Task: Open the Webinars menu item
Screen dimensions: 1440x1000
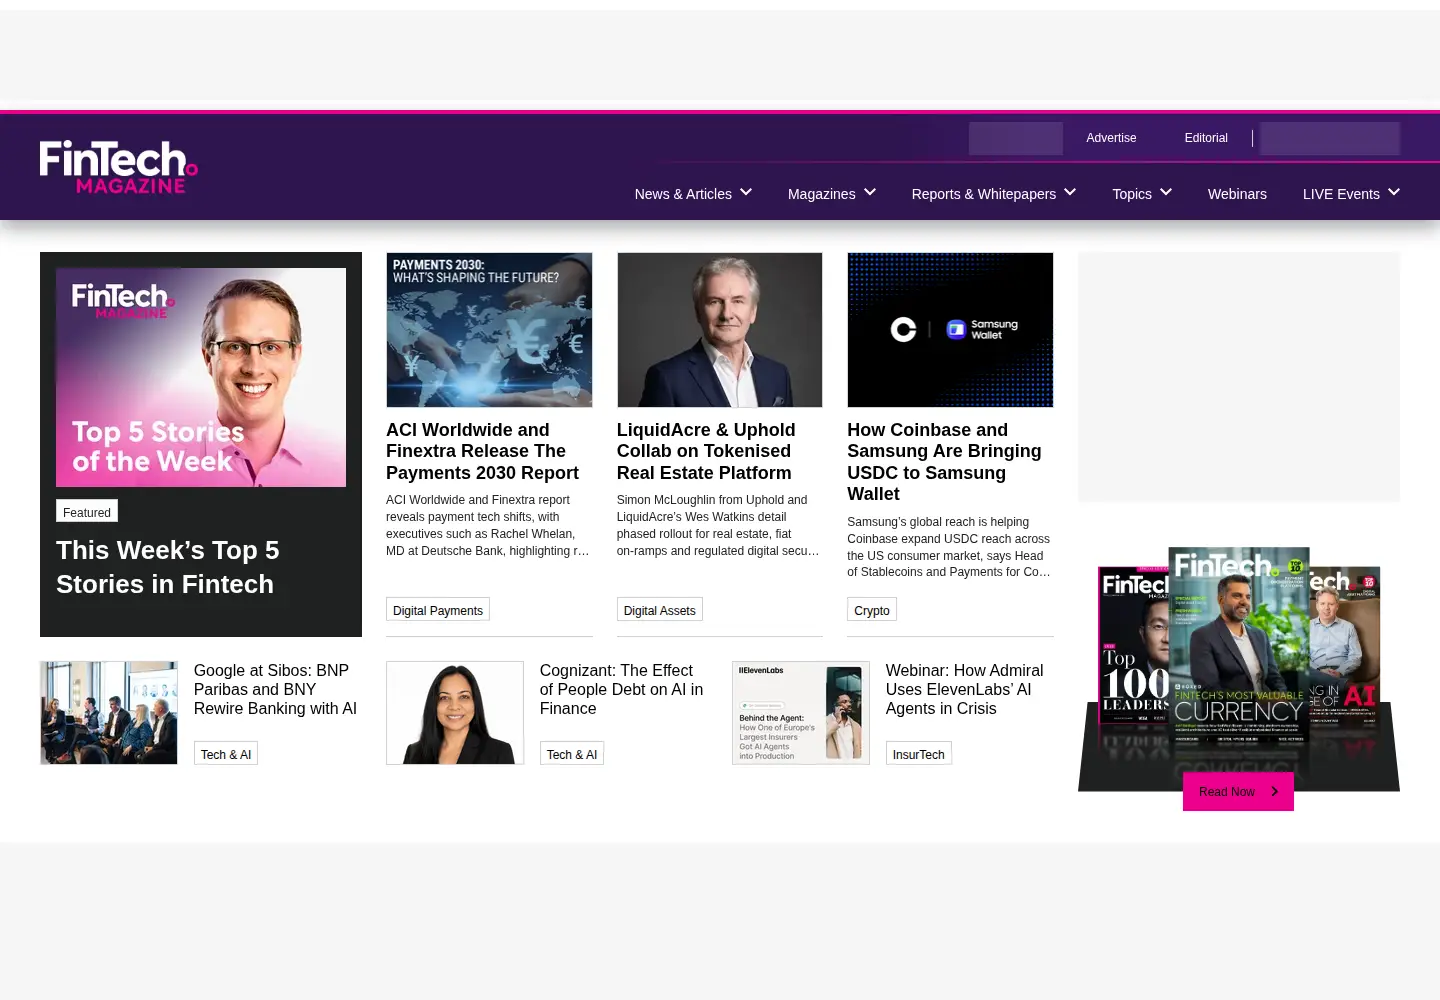Action: click(1237, 194)
